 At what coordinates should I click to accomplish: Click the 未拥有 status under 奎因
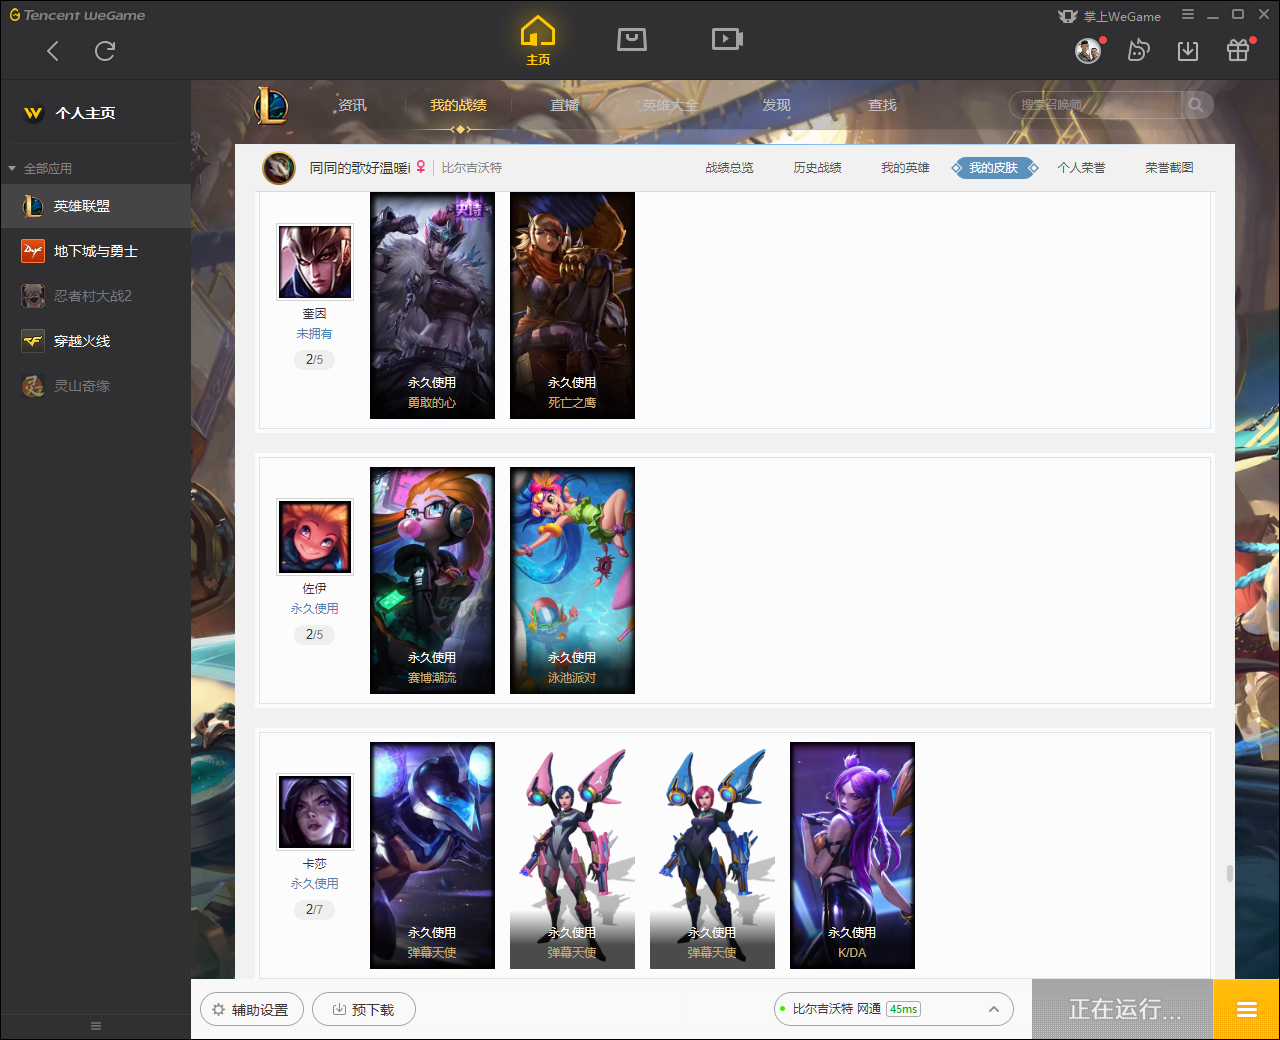(314, 334)
